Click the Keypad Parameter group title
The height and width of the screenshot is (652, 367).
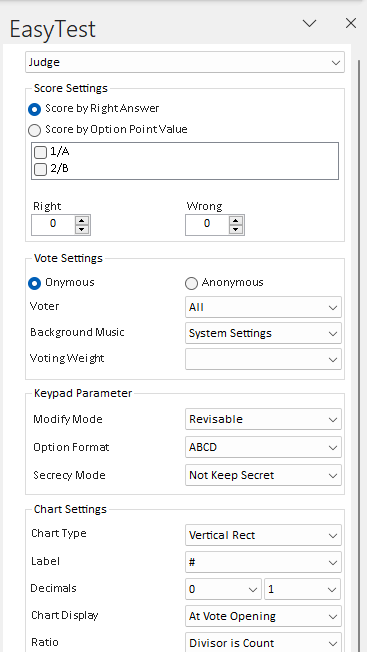[83, 393]
